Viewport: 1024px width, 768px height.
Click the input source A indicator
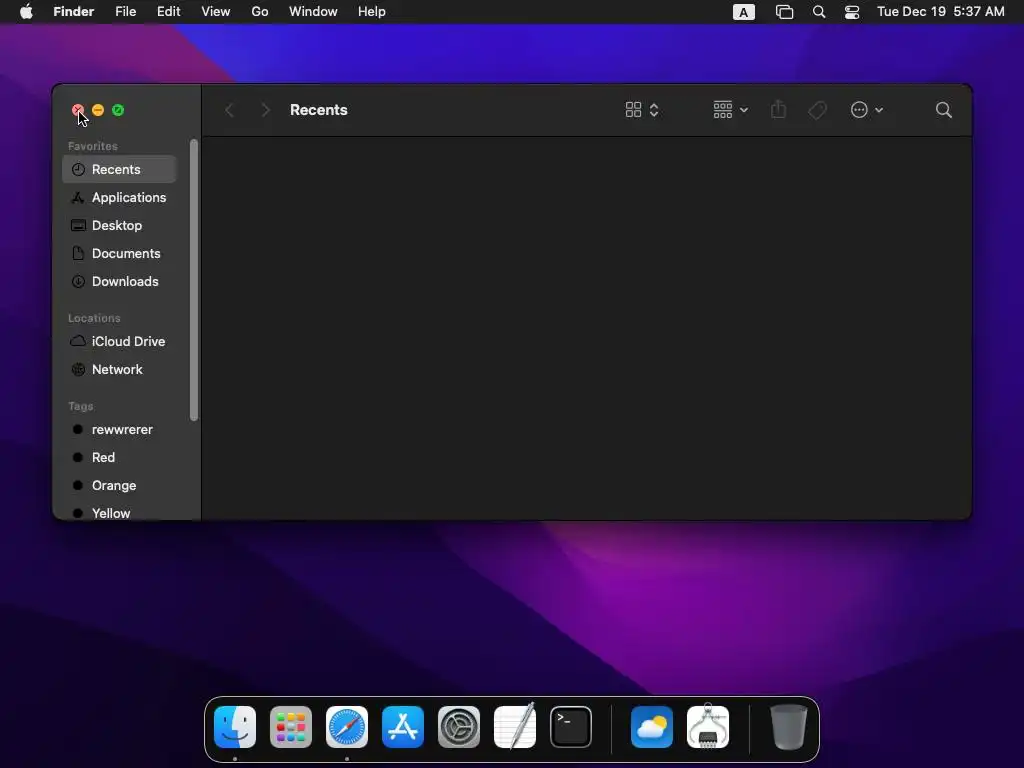tap(743, 12)
